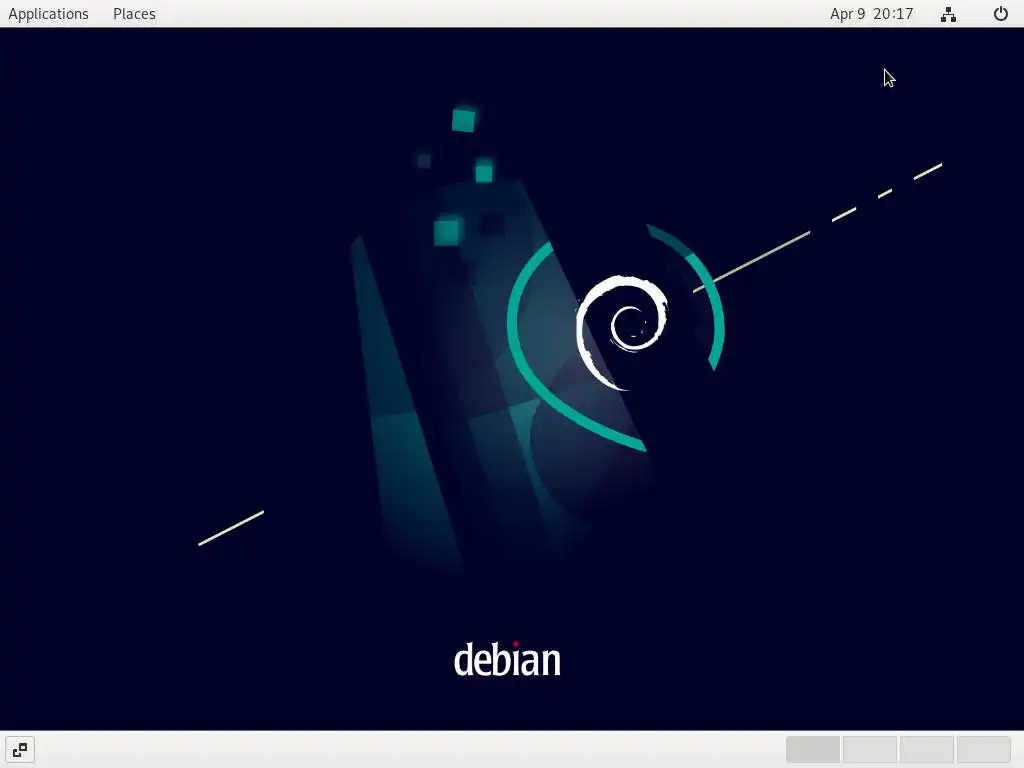
Task: Open the Apr 9 20:17 clock calendar
Action: [x=871, y=14]
